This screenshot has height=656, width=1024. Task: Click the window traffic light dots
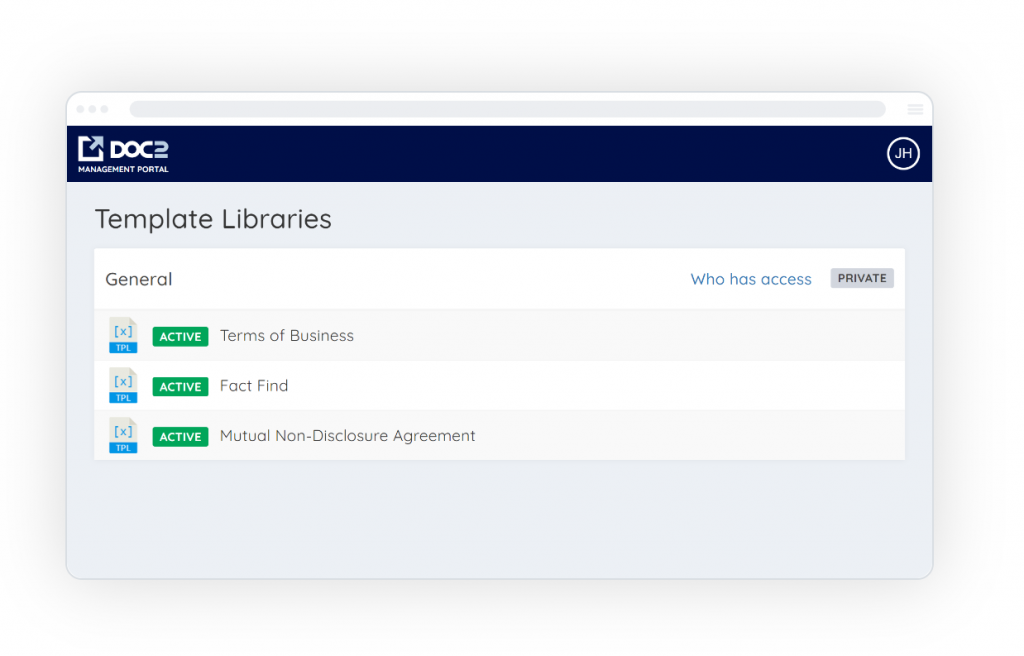coord(93,109)
